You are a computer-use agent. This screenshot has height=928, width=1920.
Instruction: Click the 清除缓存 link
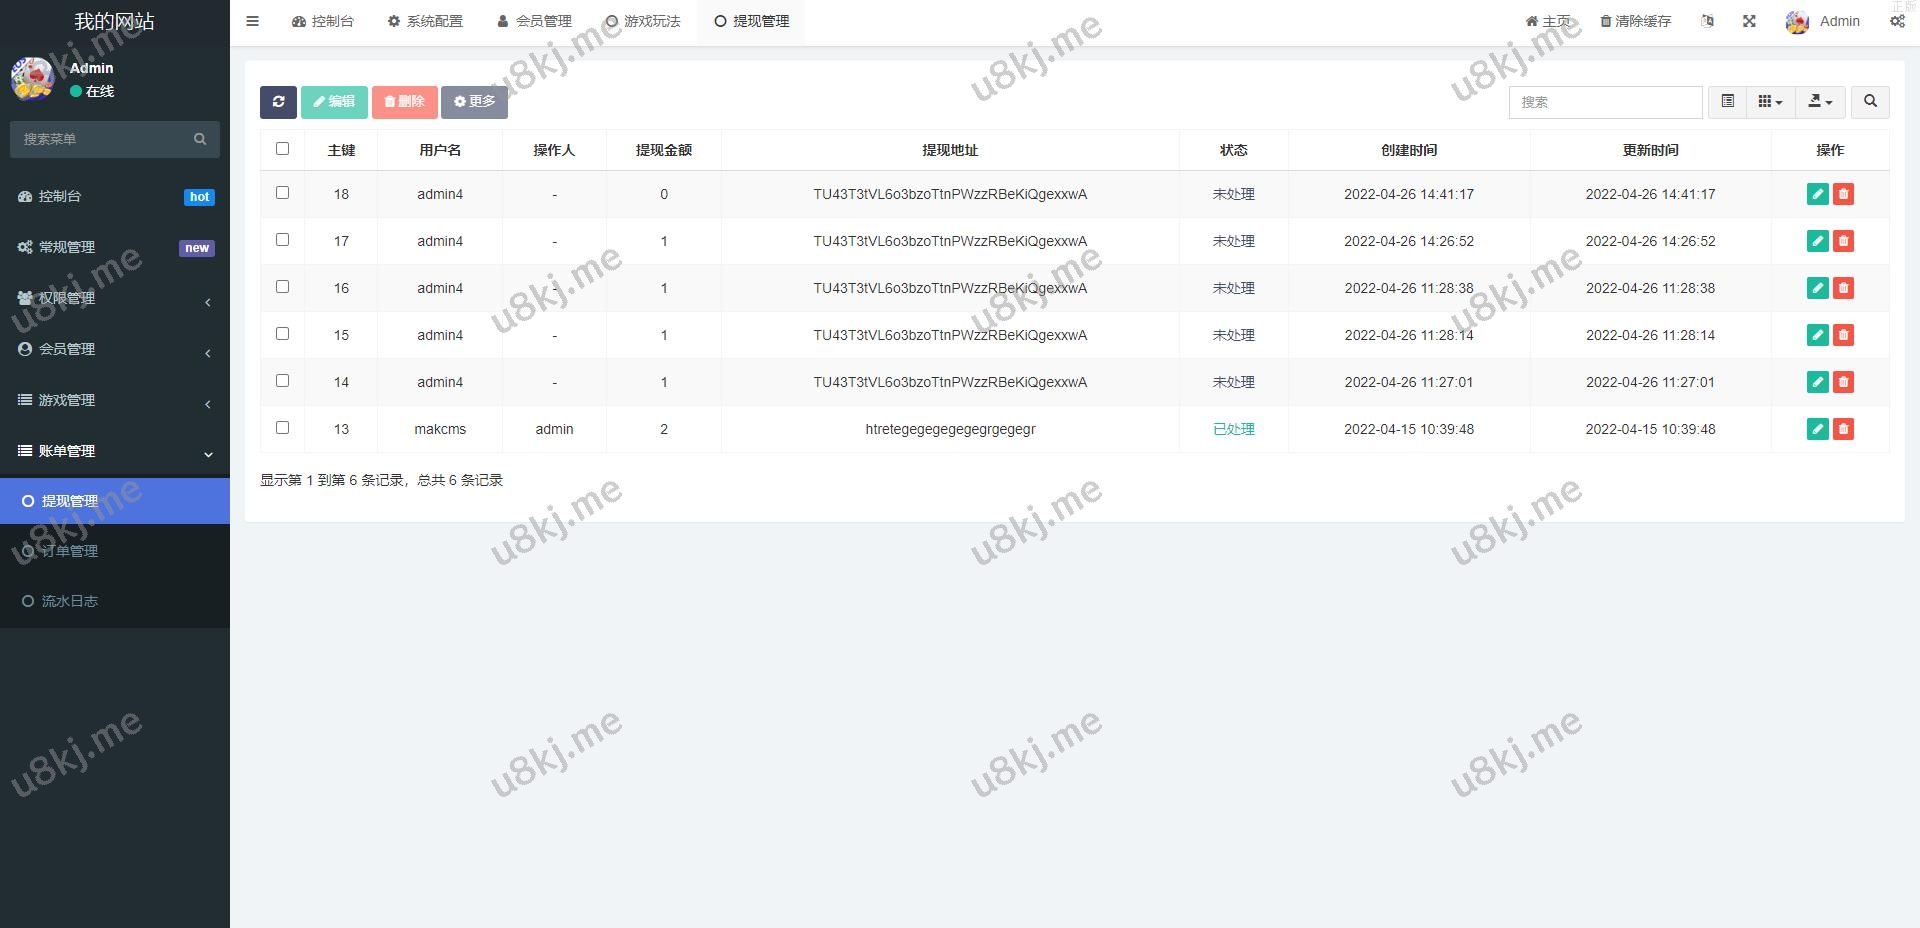point(1635,21)
